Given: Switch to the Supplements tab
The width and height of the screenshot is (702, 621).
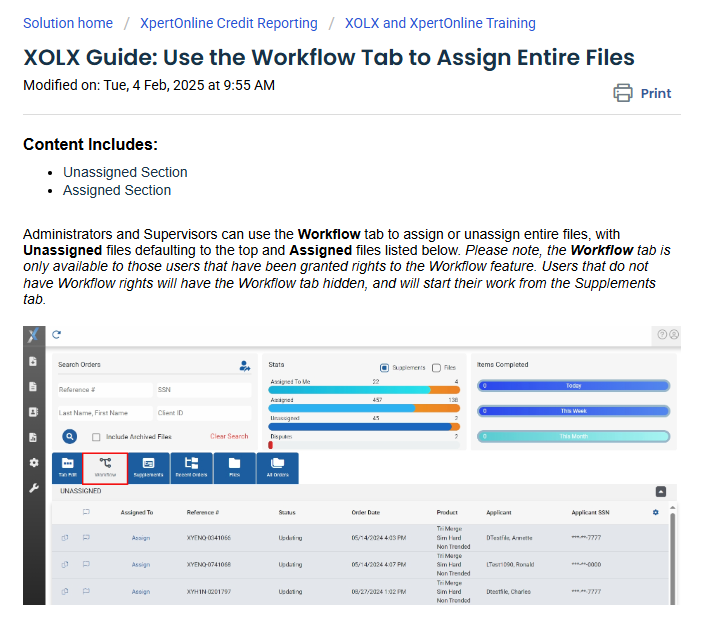Looking at the screenshot, I should pyautogui.click(x=148, y=468).
